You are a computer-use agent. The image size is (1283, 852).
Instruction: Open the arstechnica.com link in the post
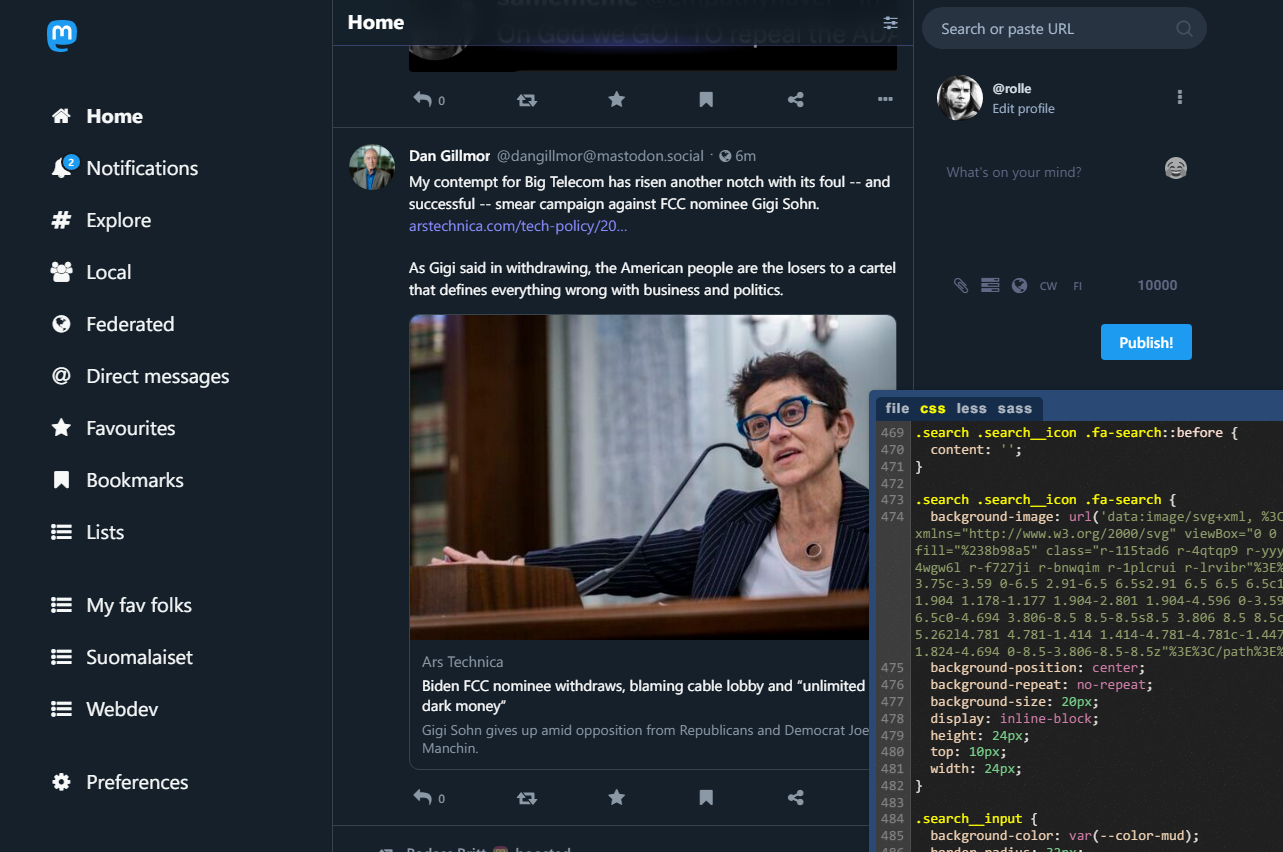518,226
